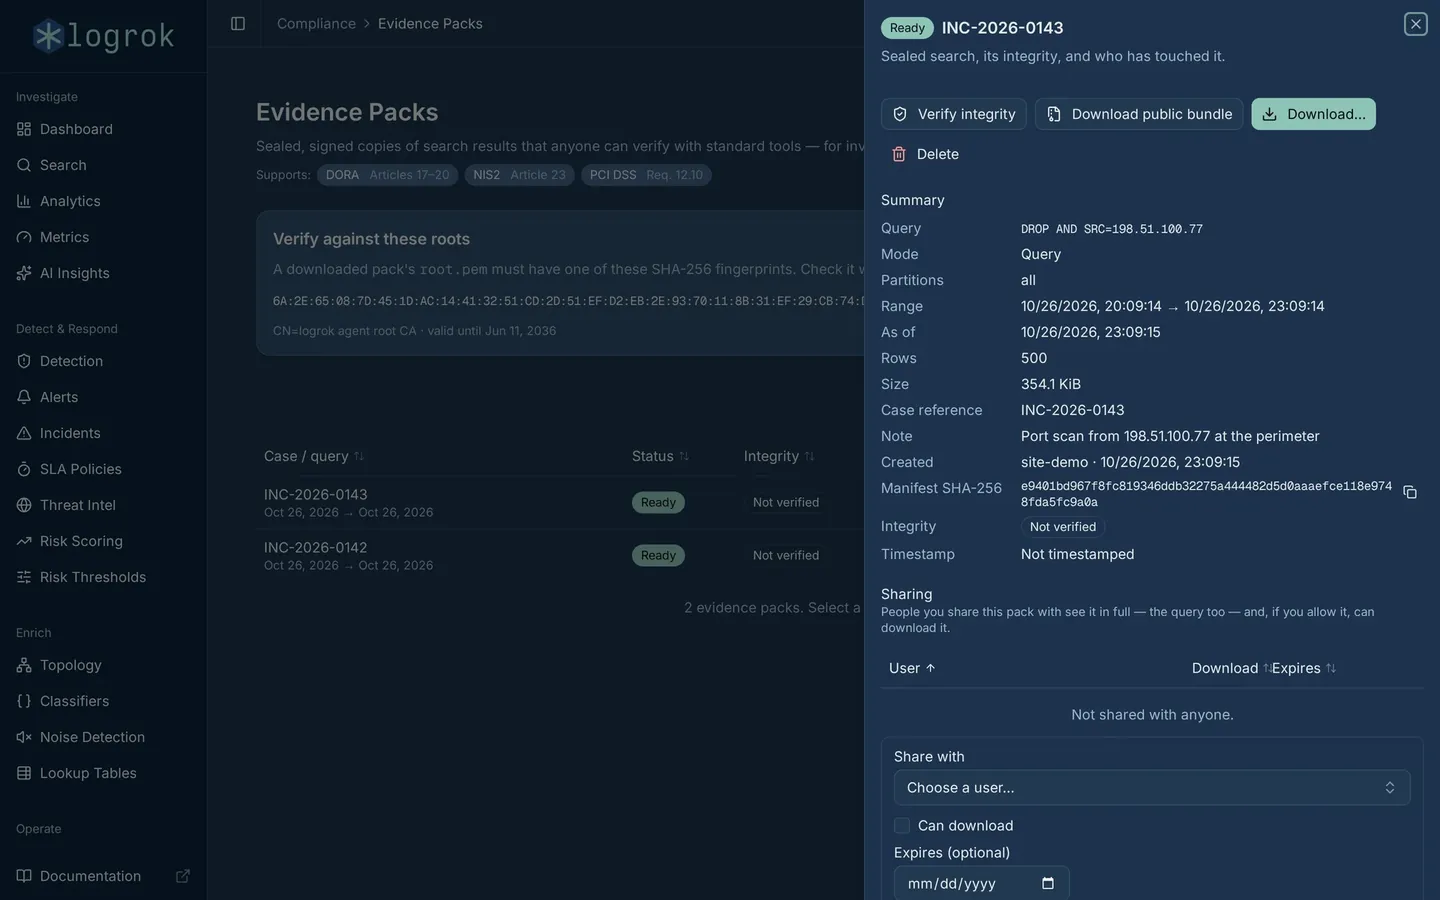Copy the Manifest SHA-256 hash
The width and height of the screenshot is (1440, 900).
tap(1410, 492)
